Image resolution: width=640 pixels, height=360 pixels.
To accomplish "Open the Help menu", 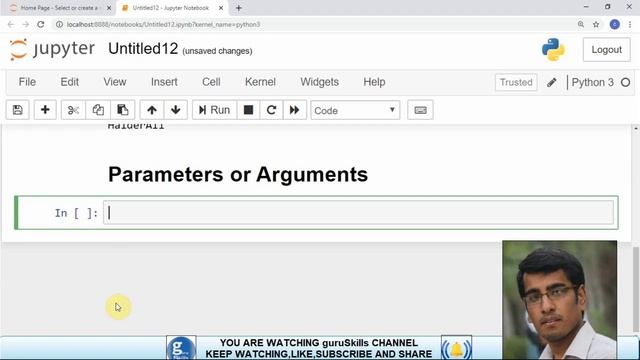I will [374, 82].
